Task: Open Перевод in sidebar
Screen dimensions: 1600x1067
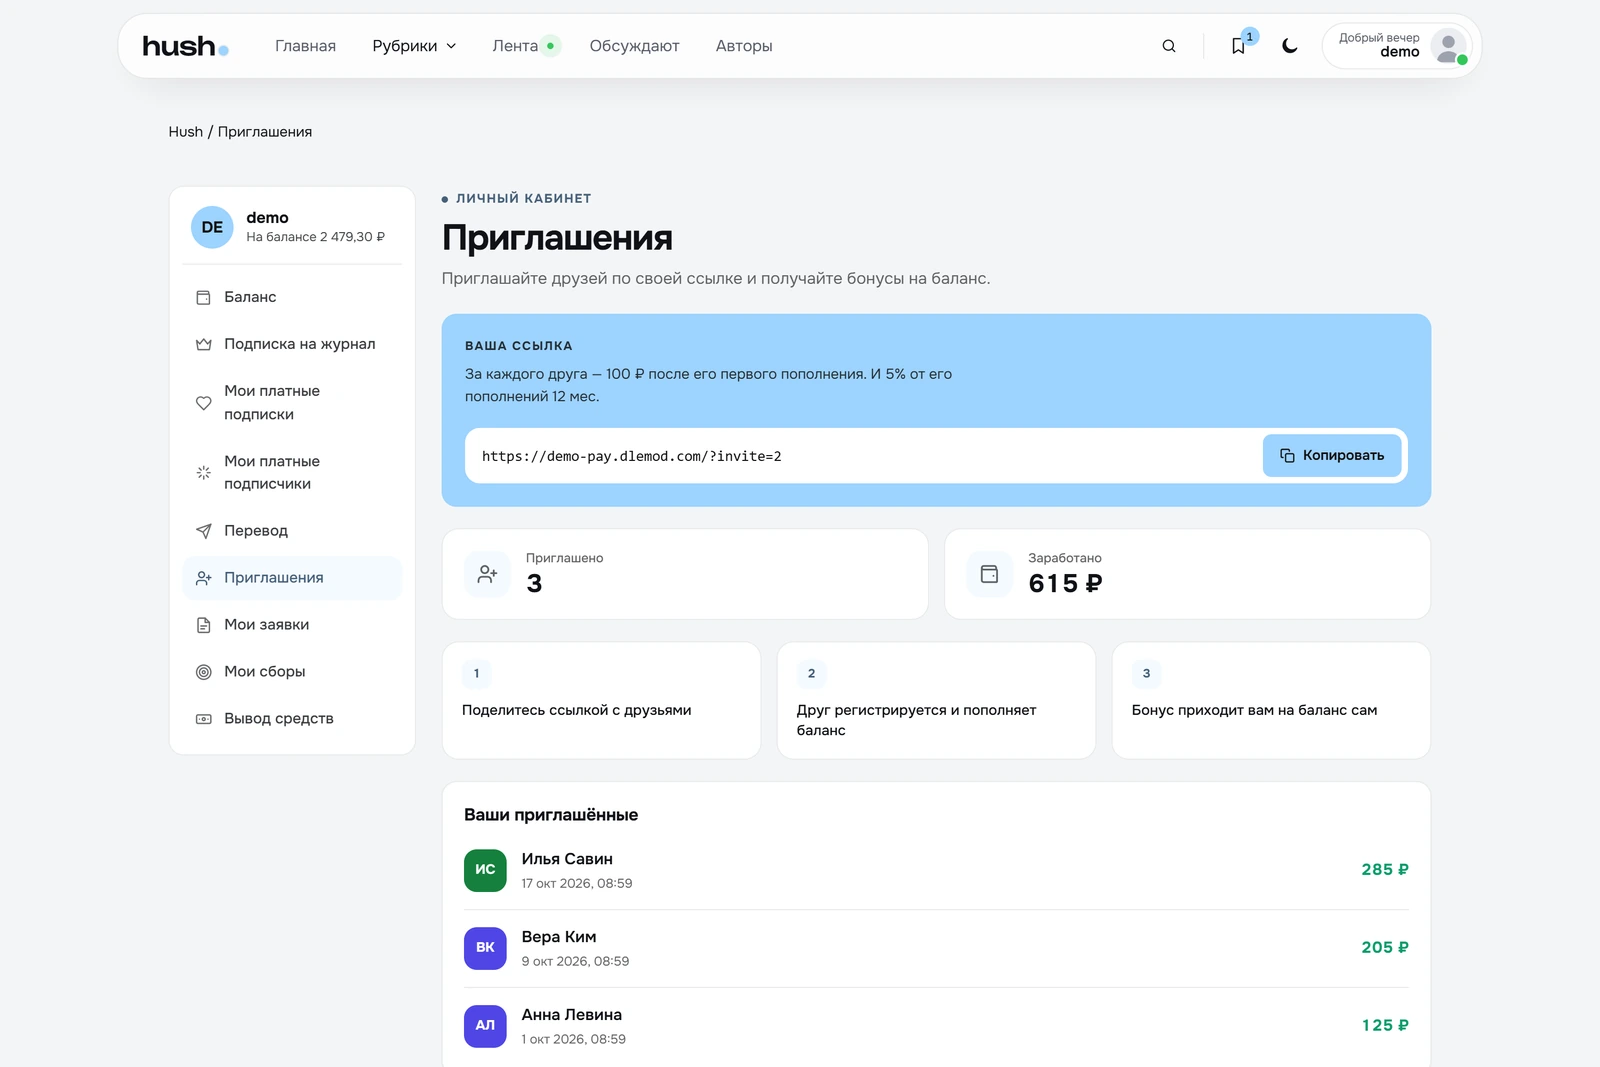Action: (x=292, y=531)
